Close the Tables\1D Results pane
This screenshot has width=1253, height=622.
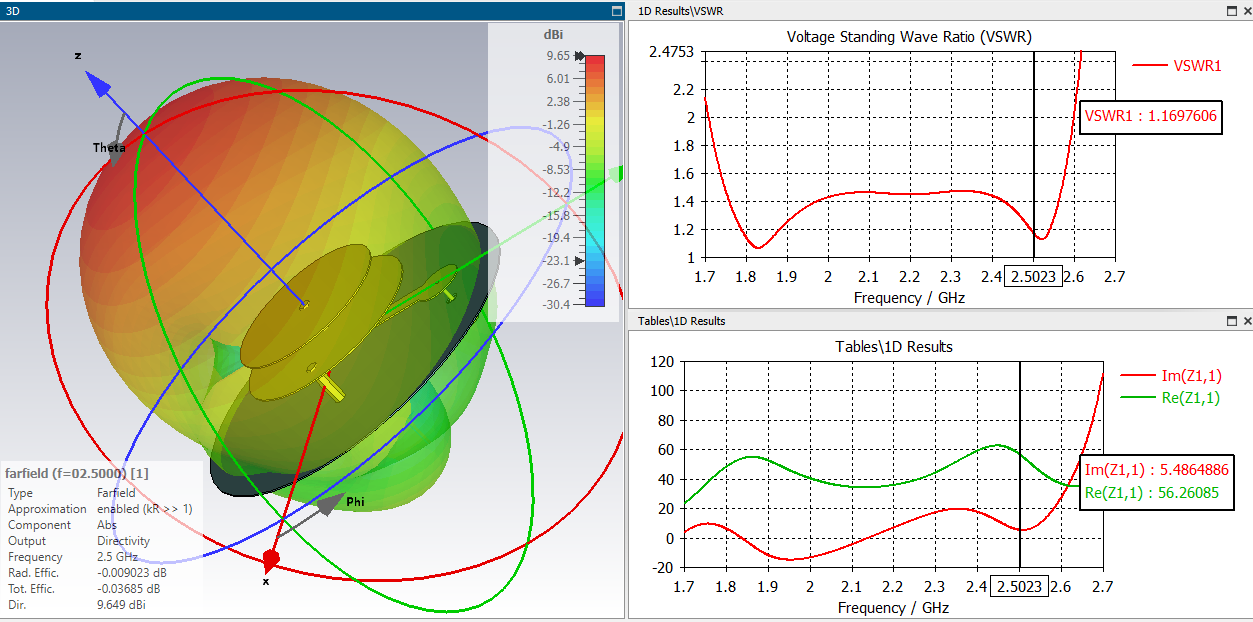pyautogui.click(x=1246, y=321)
